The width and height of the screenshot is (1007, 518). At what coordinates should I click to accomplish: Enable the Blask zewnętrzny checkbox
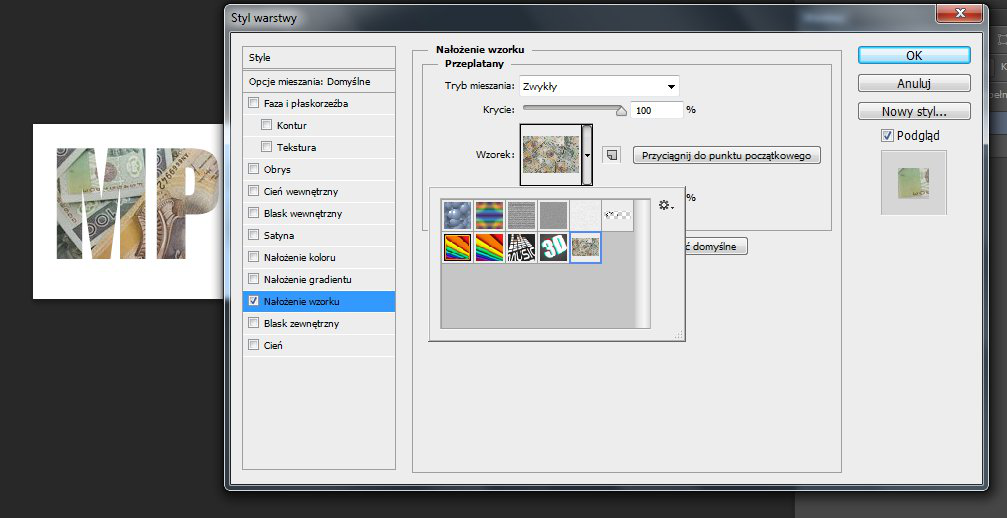pos(253,324)
